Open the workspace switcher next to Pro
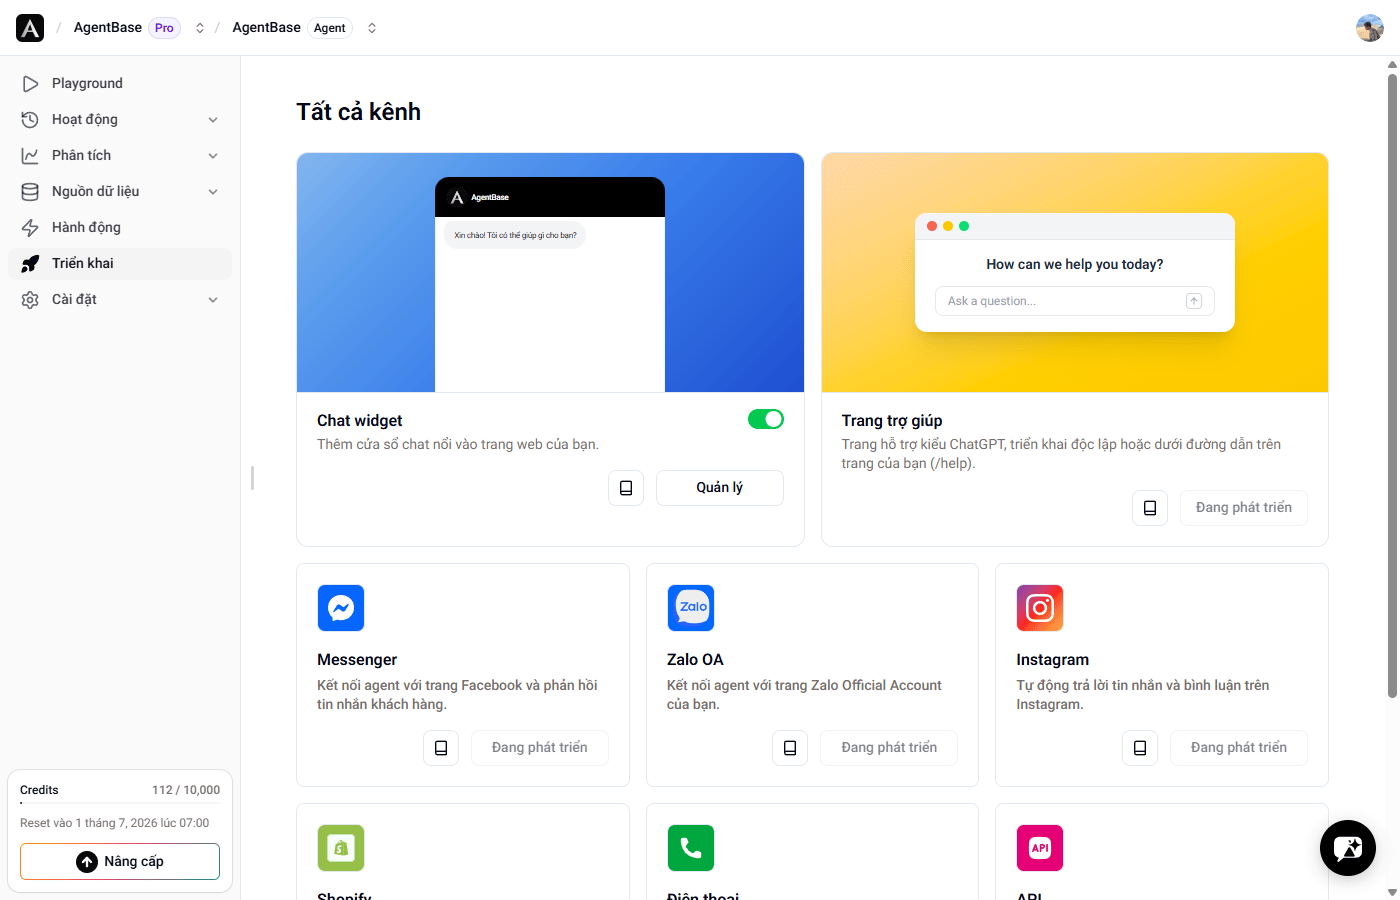The width and height of the screenshot is (1400, 900). click(x=200, y=28)
